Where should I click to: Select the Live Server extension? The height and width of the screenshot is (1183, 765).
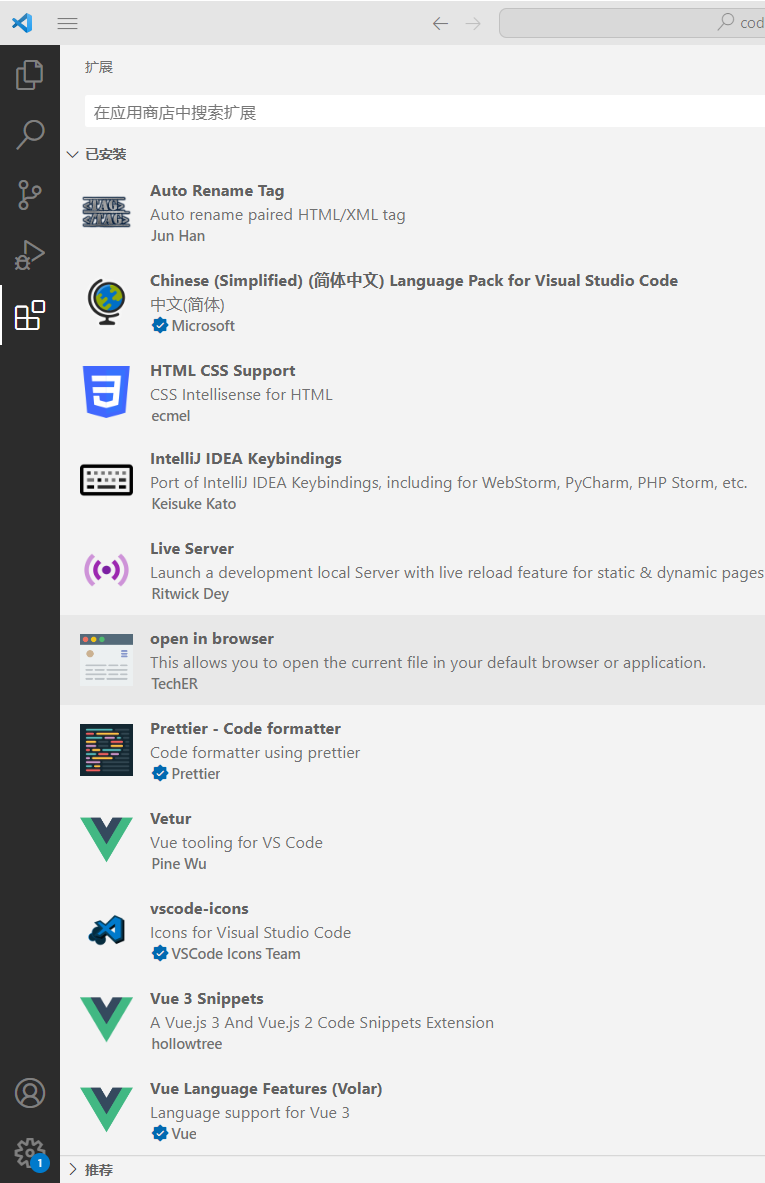192,549
